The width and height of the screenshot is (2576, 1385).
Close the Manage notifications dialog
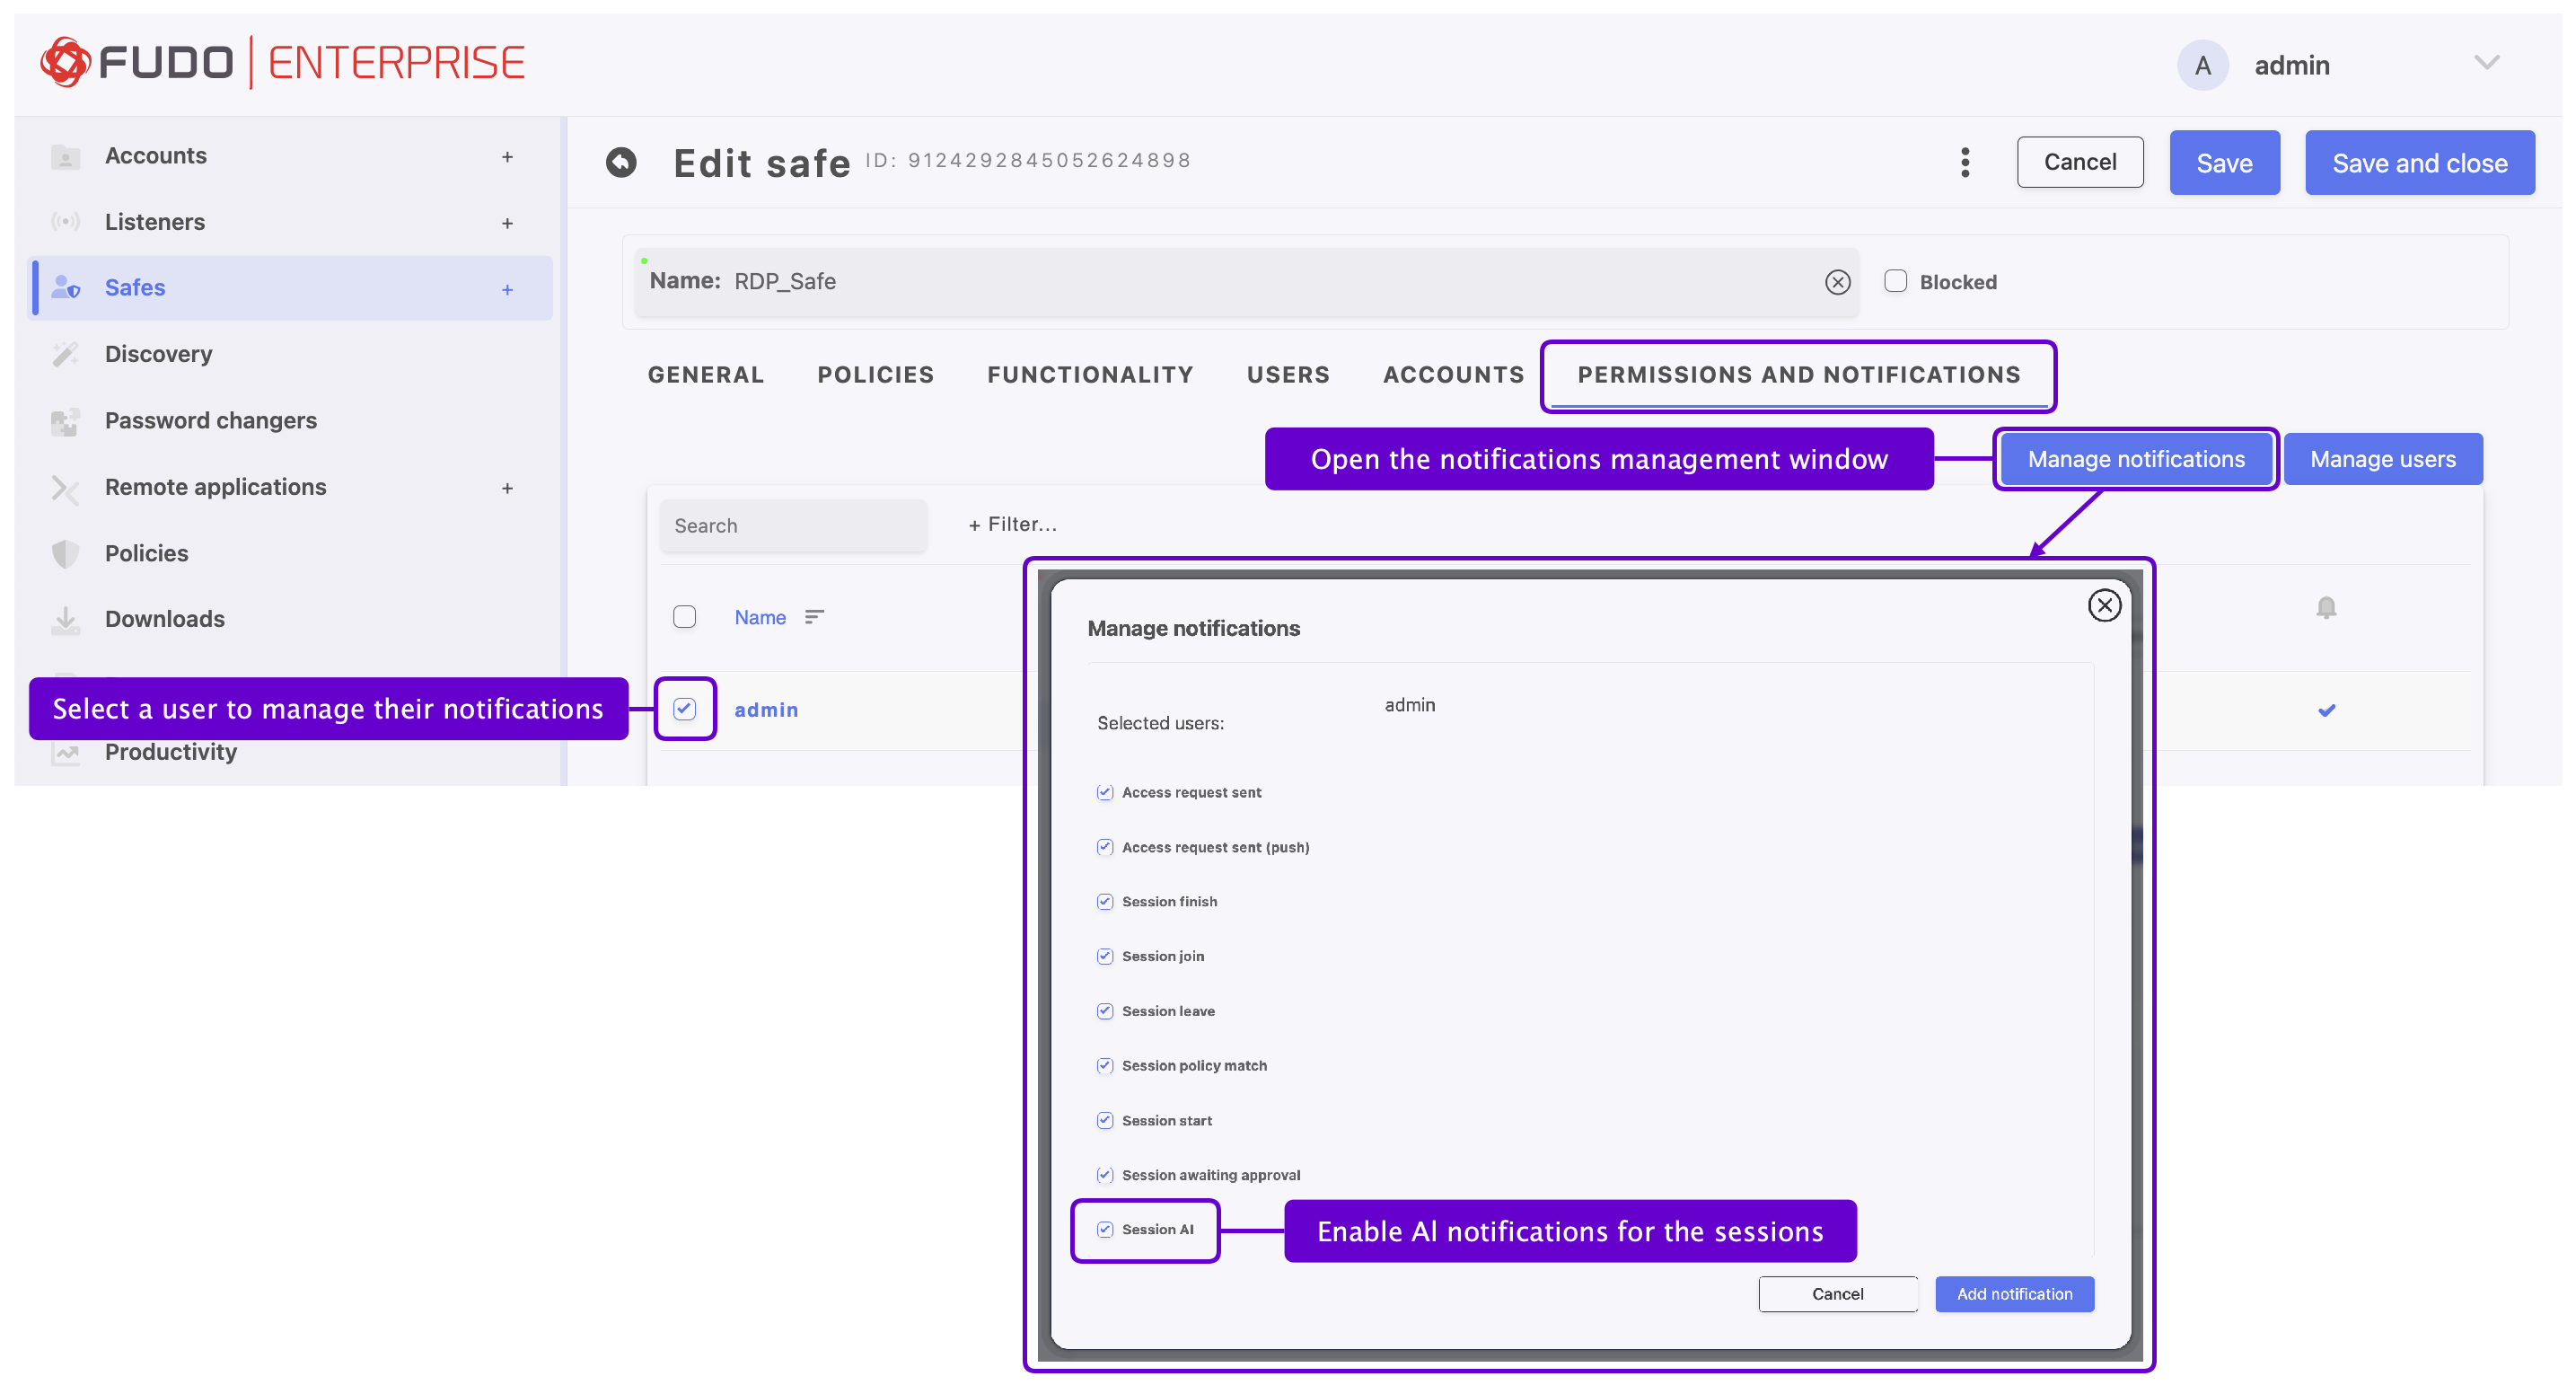click(x=2103, y=605)
